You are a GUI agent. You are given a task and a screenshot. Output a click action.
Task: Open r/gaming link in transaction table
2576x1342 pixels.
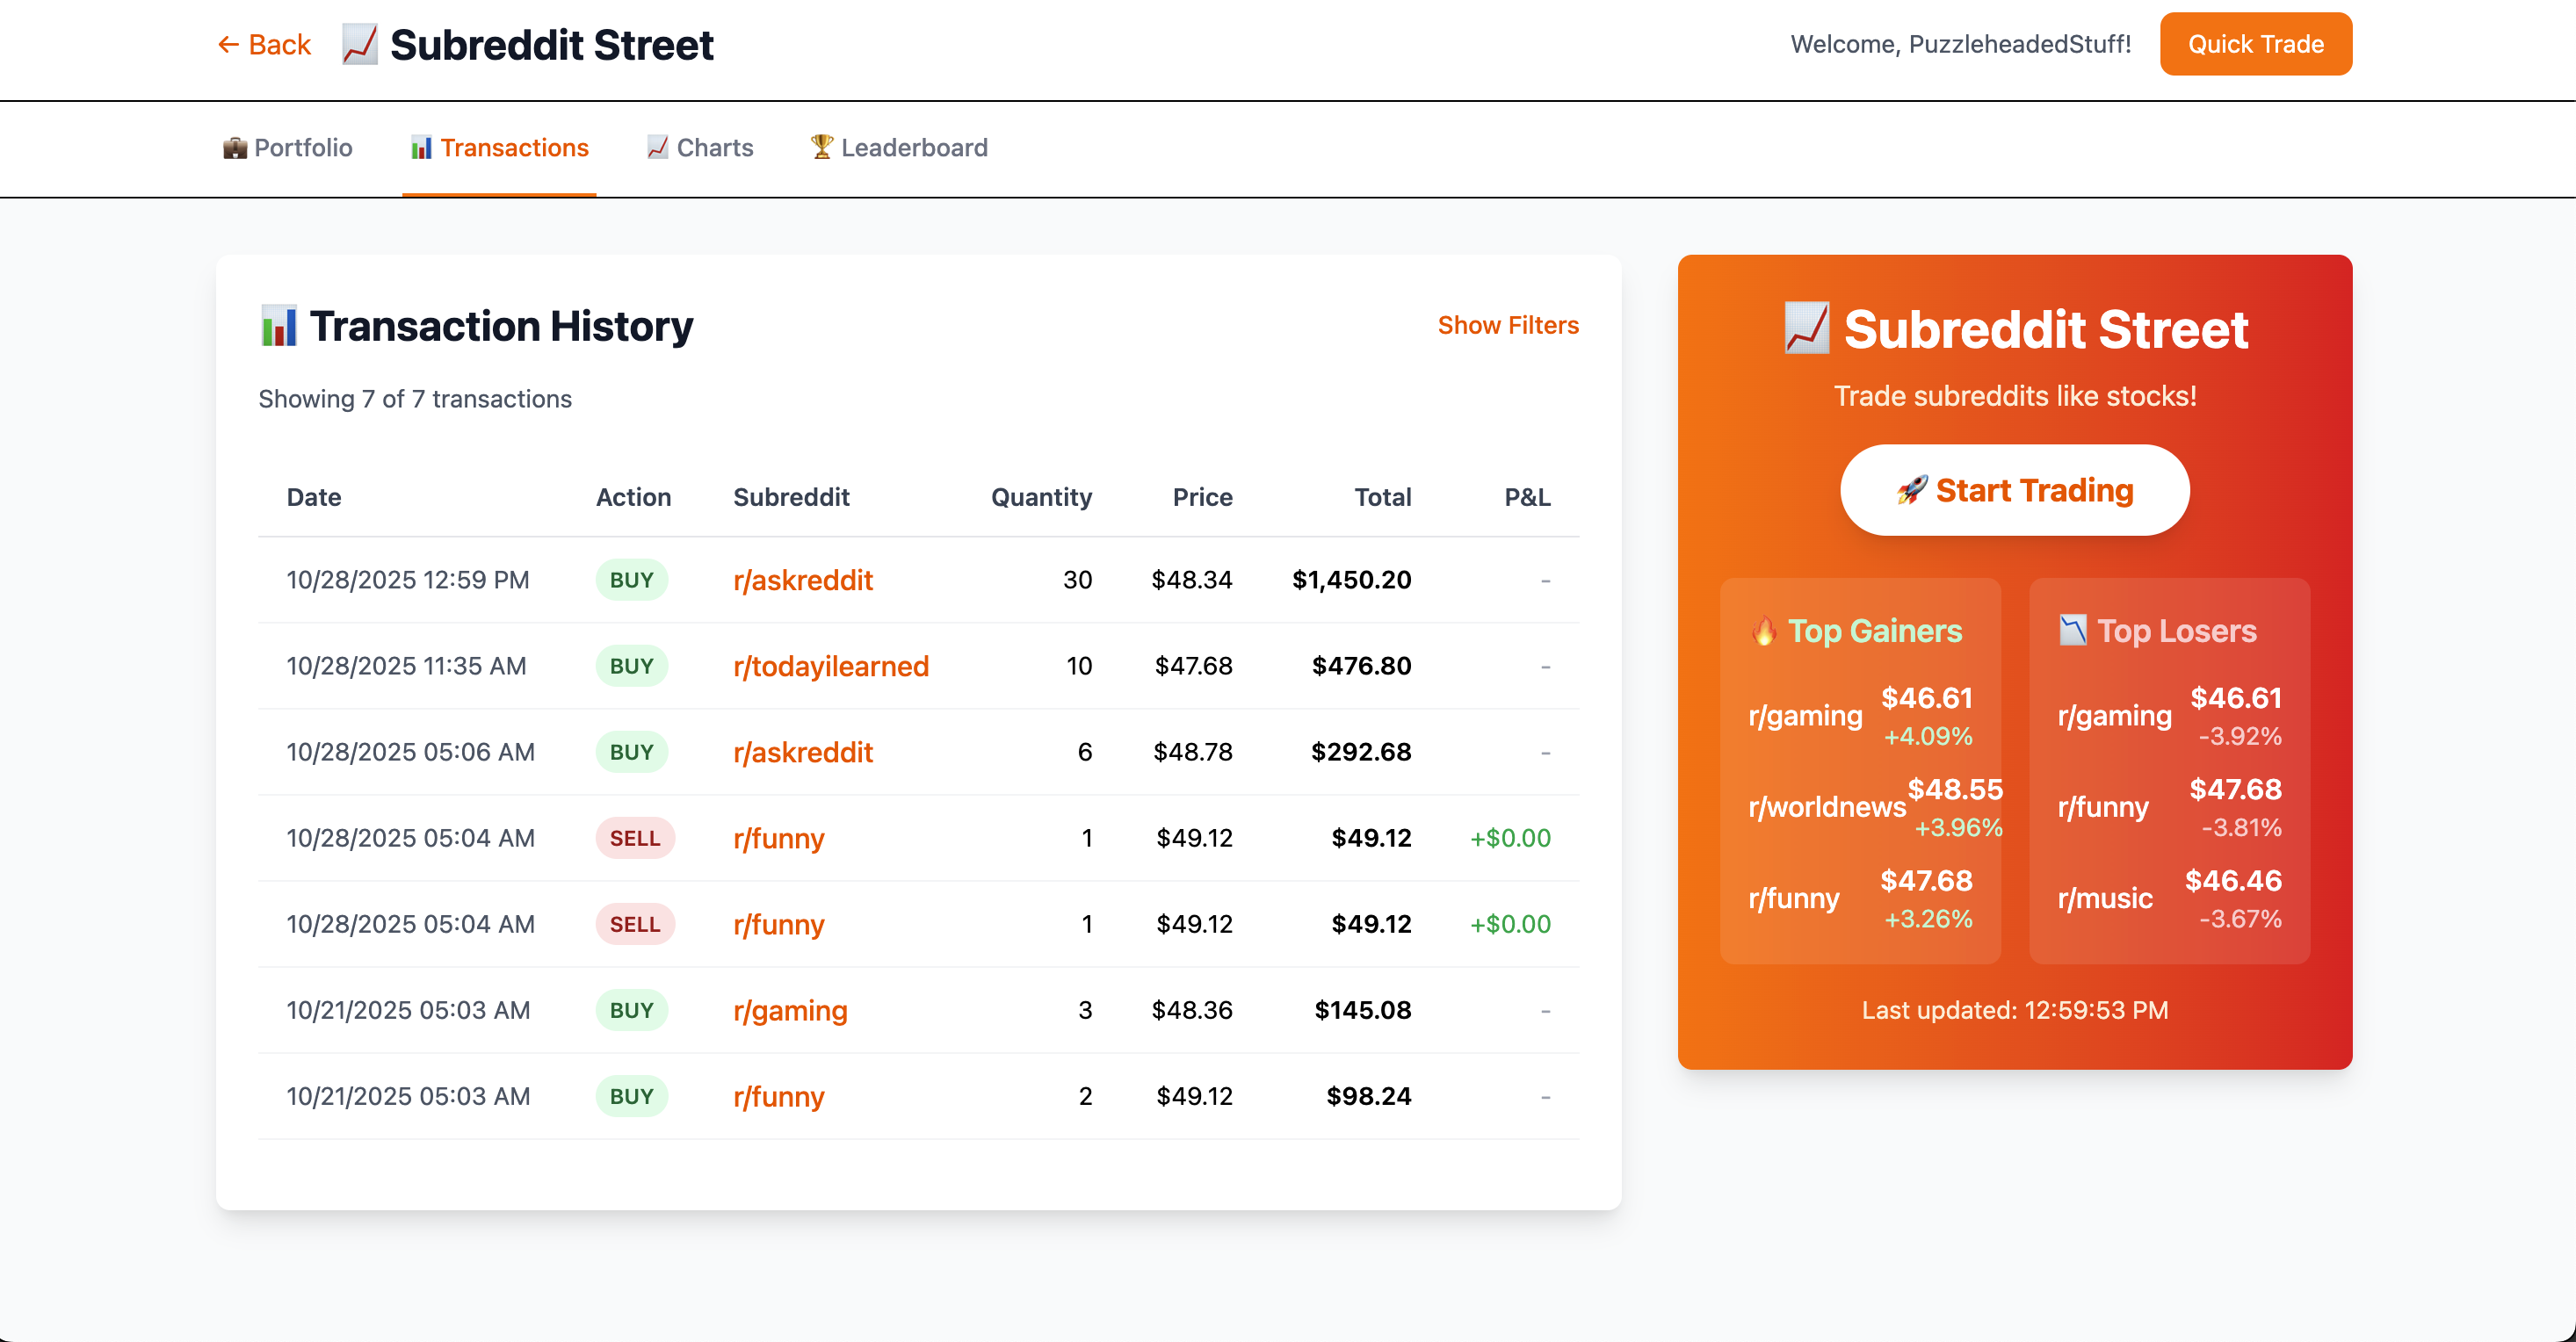tap(789, 1010)
